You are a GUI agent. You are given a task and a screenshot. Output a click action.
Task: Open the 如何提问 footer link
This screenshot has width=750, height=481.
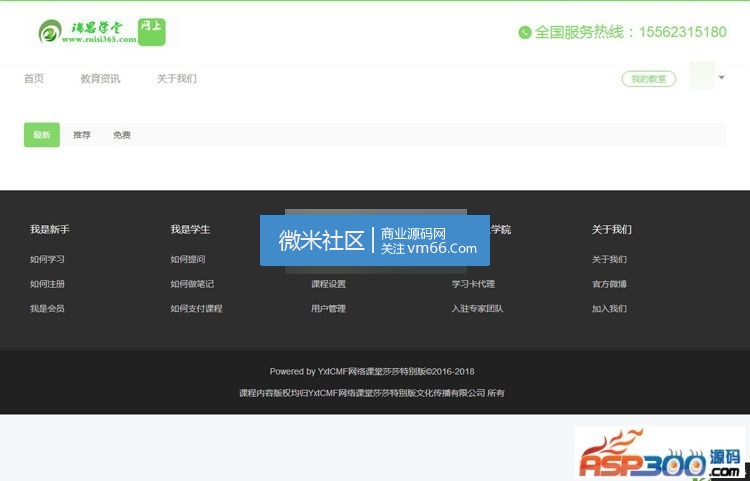coord(188,259)
